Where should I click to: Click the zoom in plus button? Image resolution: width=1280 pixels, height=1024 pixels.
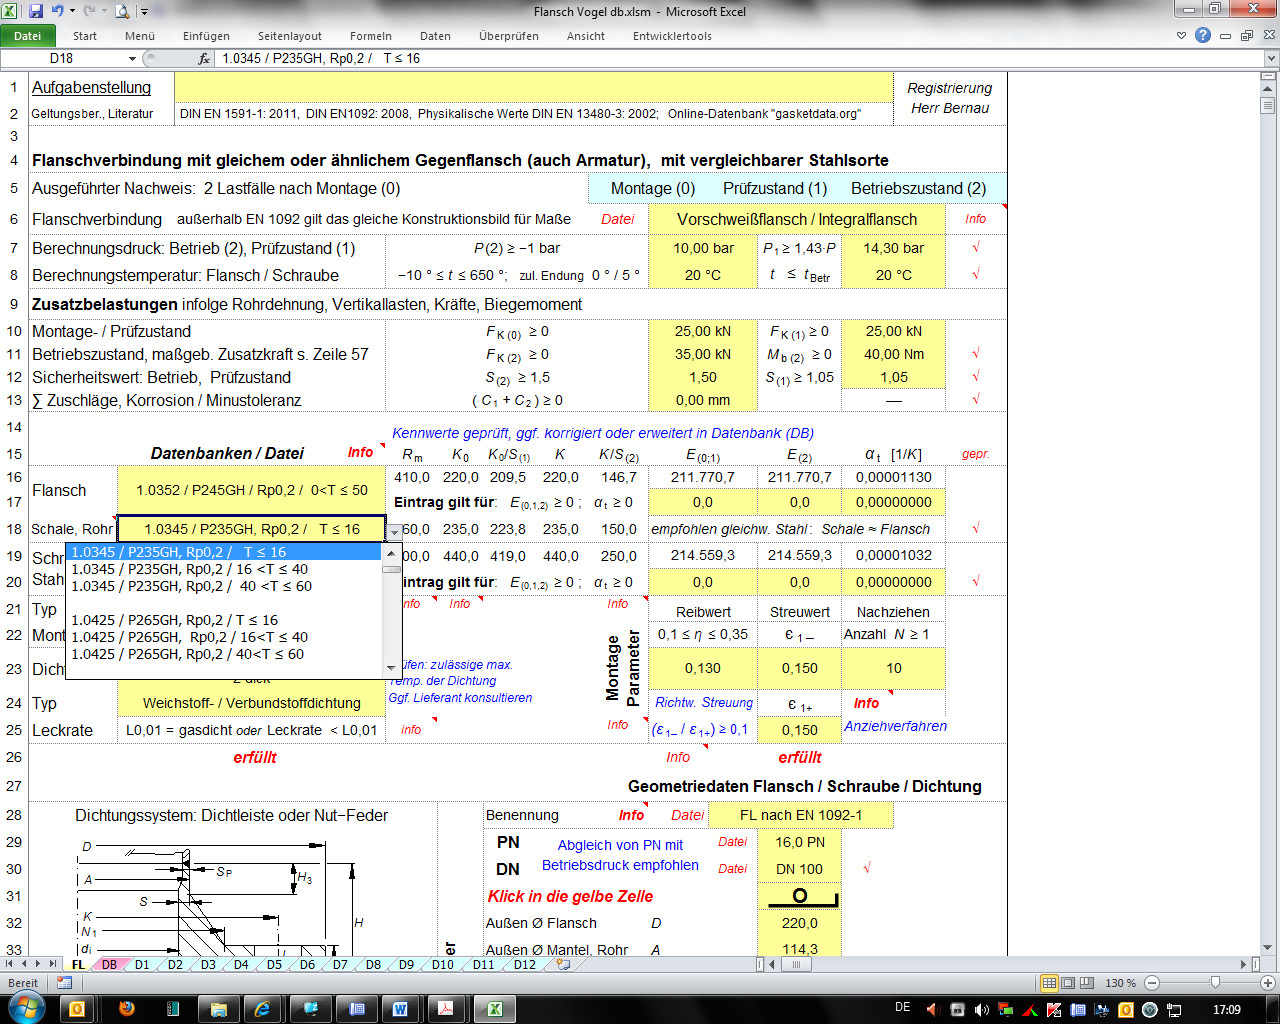coord(1267,983)
